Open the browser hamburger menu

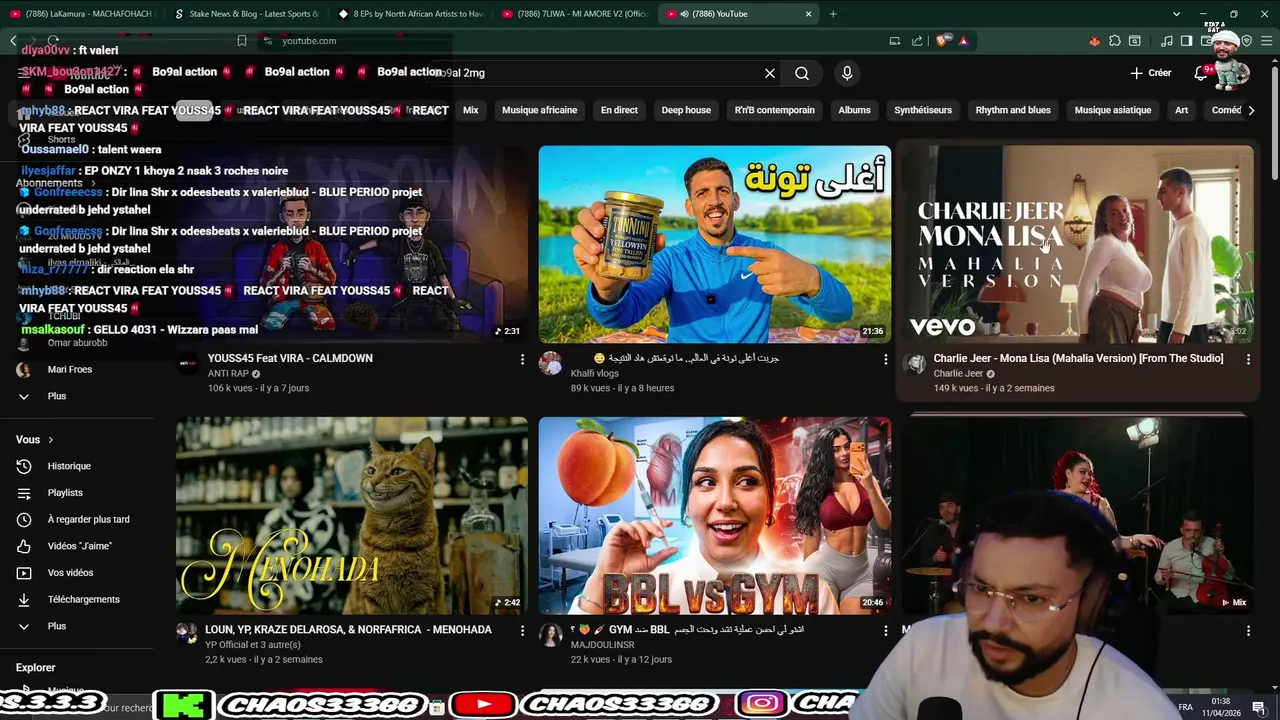click(1267, 41)
